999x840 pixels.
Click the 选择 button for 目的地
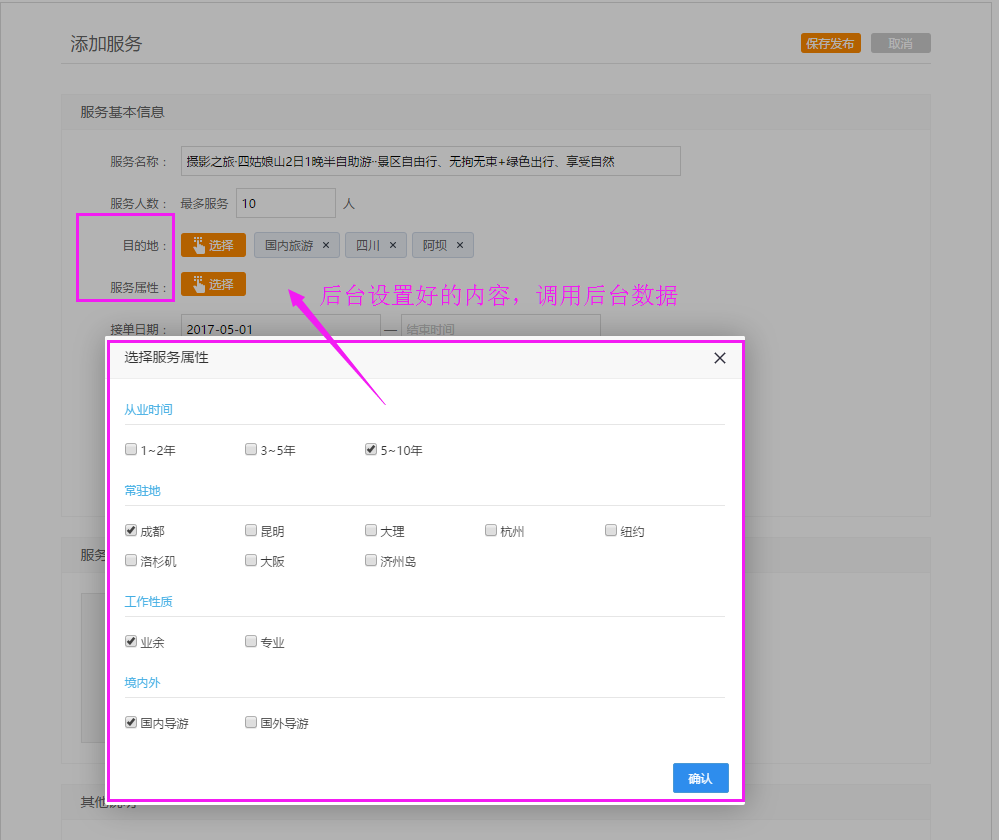click(213, 245)
